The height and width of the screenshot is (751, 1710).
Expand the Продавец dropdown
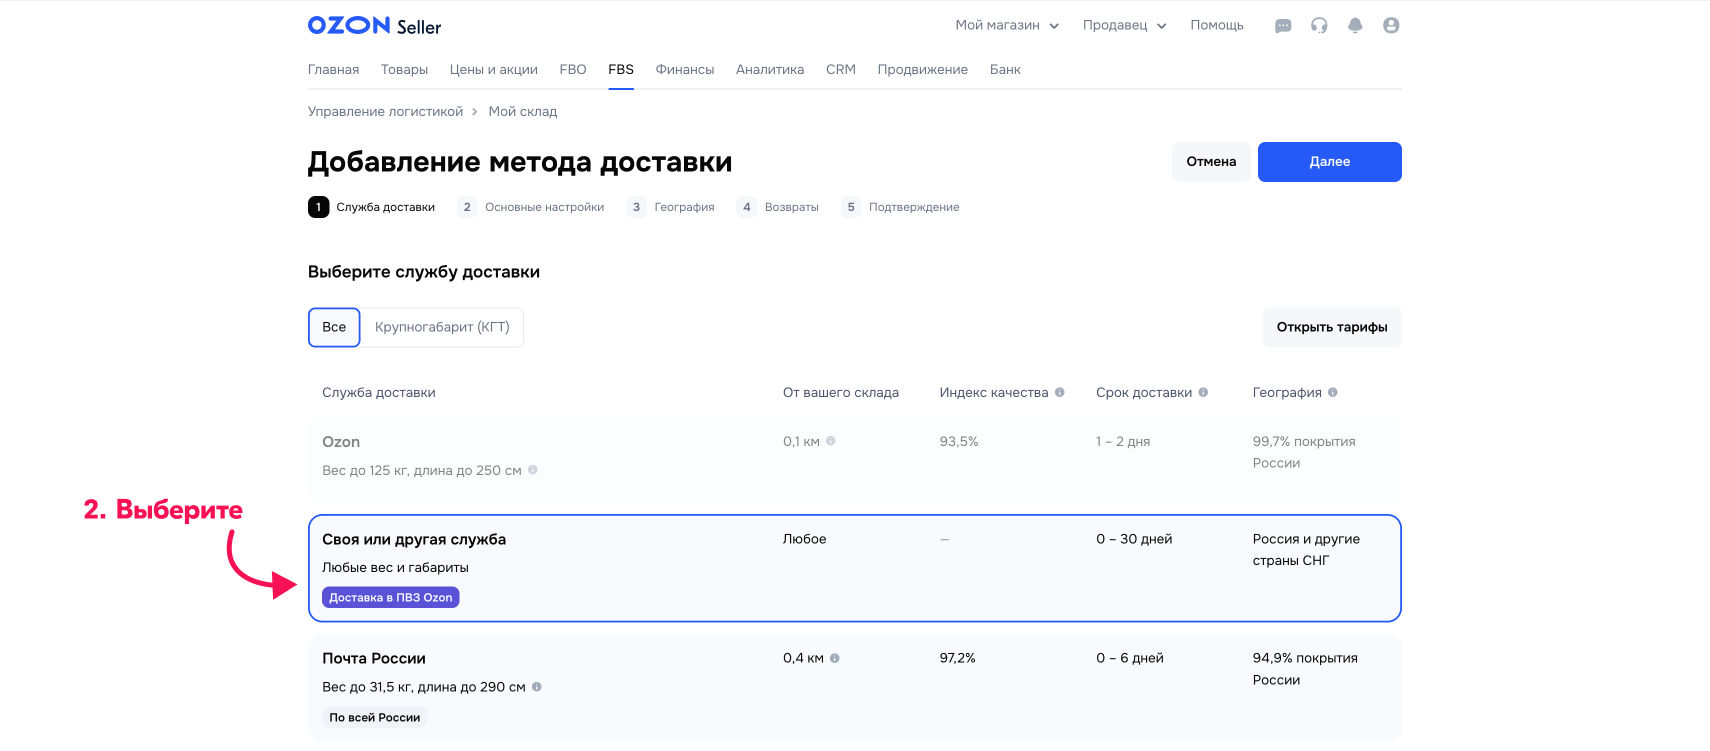1124,25
